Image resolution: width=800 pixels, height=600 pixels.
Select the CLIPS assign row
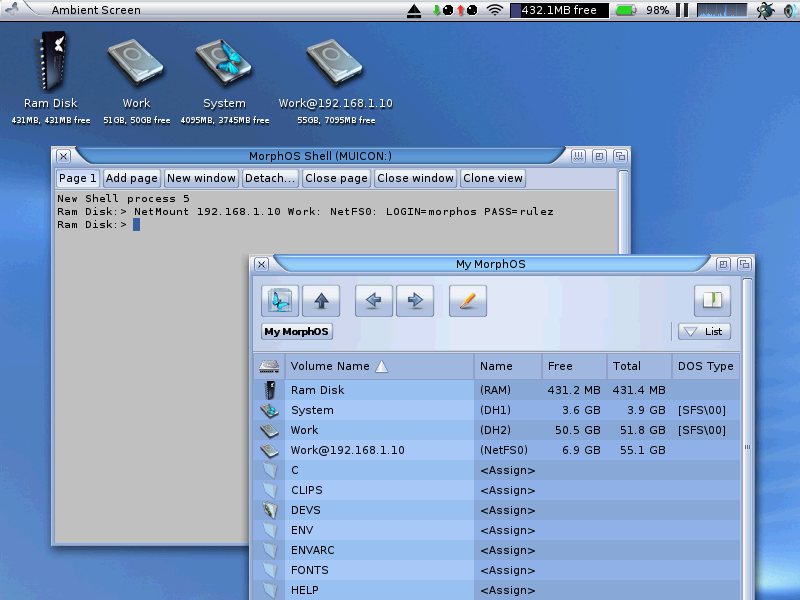coord(496,490)
